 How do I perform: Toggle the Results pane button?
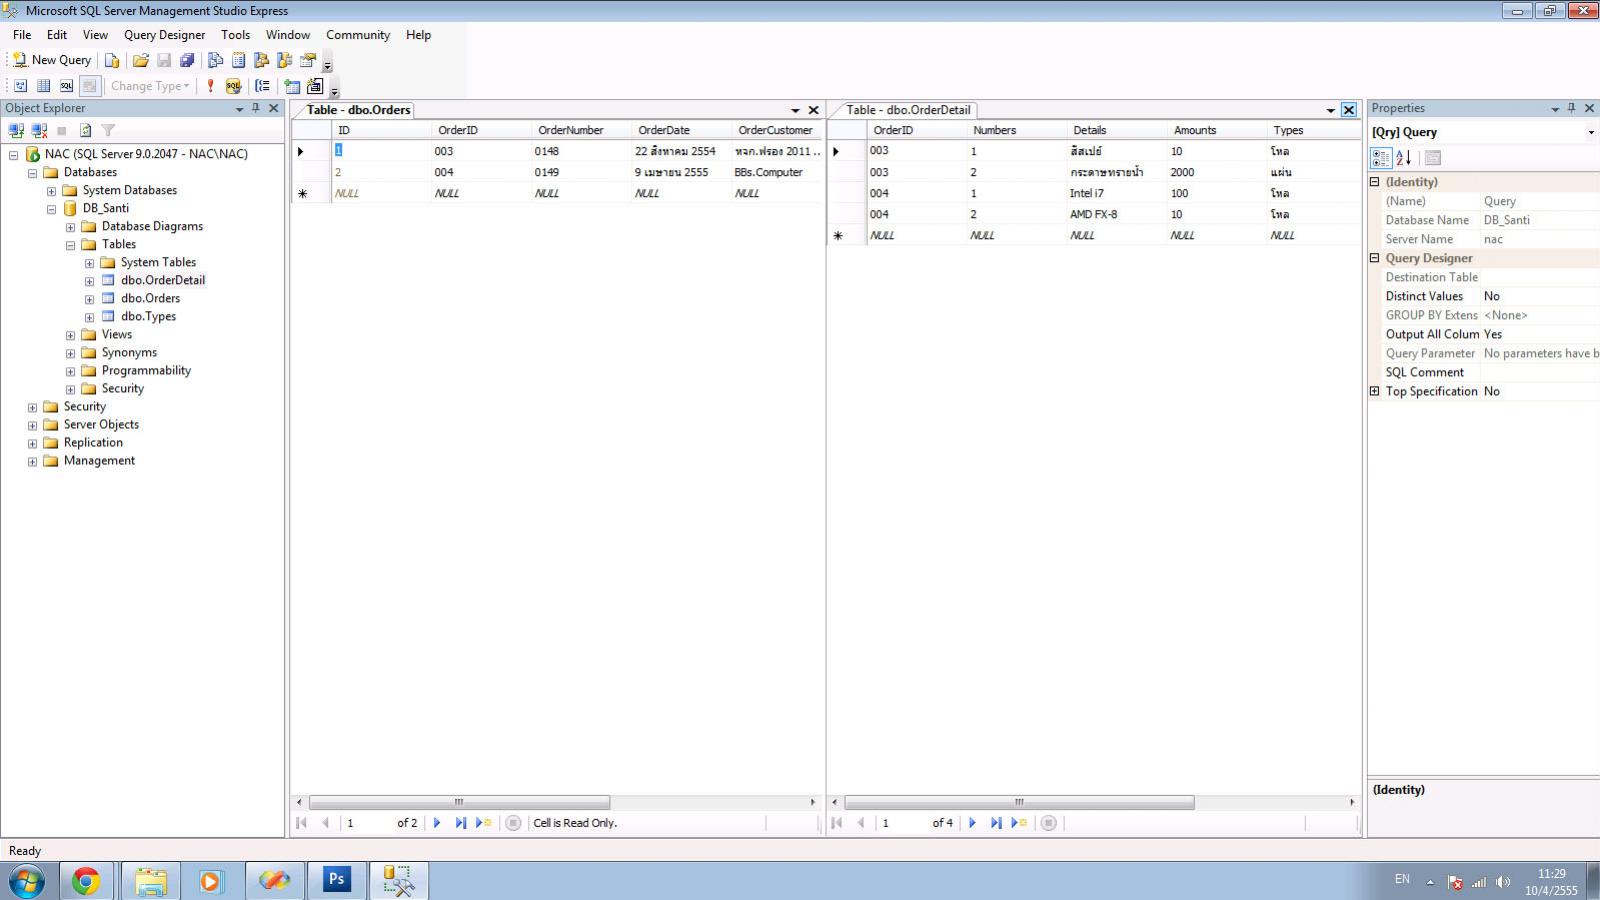tap(90, 86)
